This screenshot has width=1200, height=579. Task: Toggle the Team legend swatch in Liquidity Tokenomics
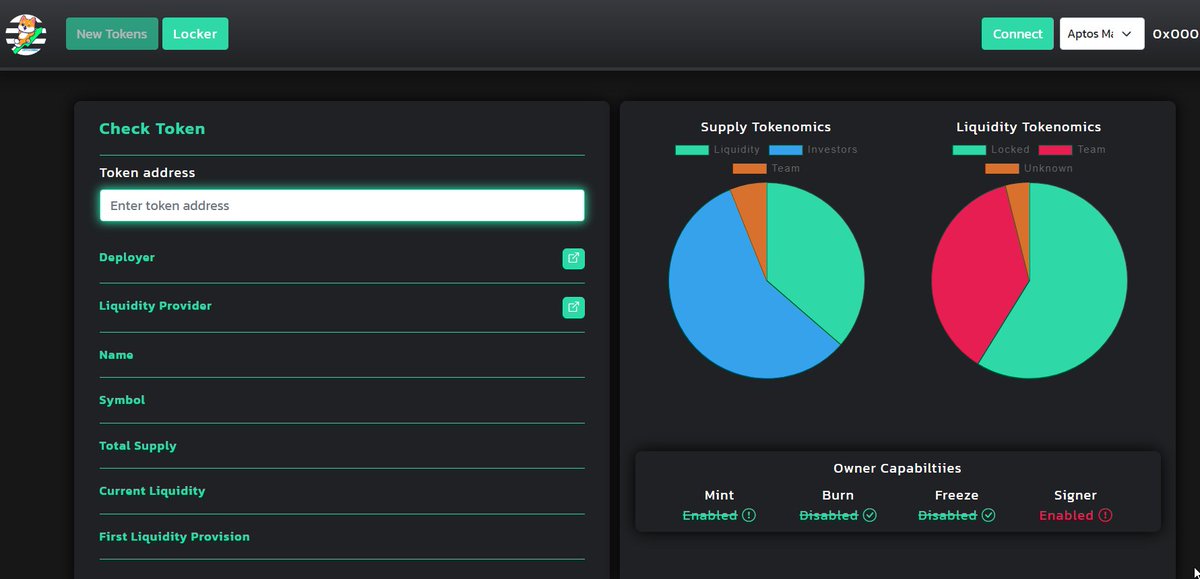[1056, 150]
